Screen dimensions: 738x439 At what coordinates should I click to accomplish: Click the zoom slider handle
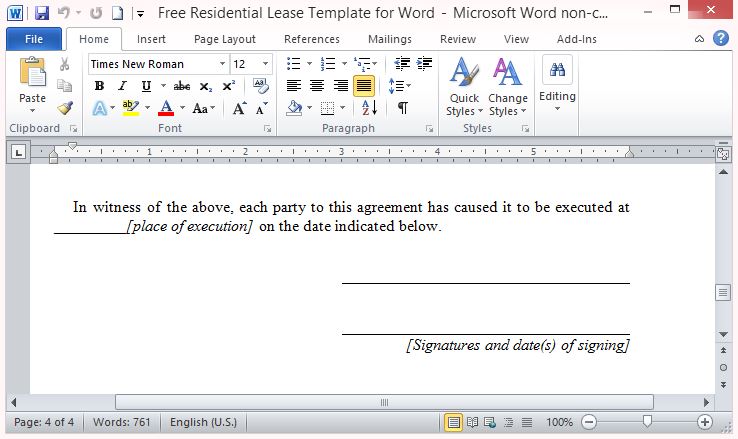647,421
